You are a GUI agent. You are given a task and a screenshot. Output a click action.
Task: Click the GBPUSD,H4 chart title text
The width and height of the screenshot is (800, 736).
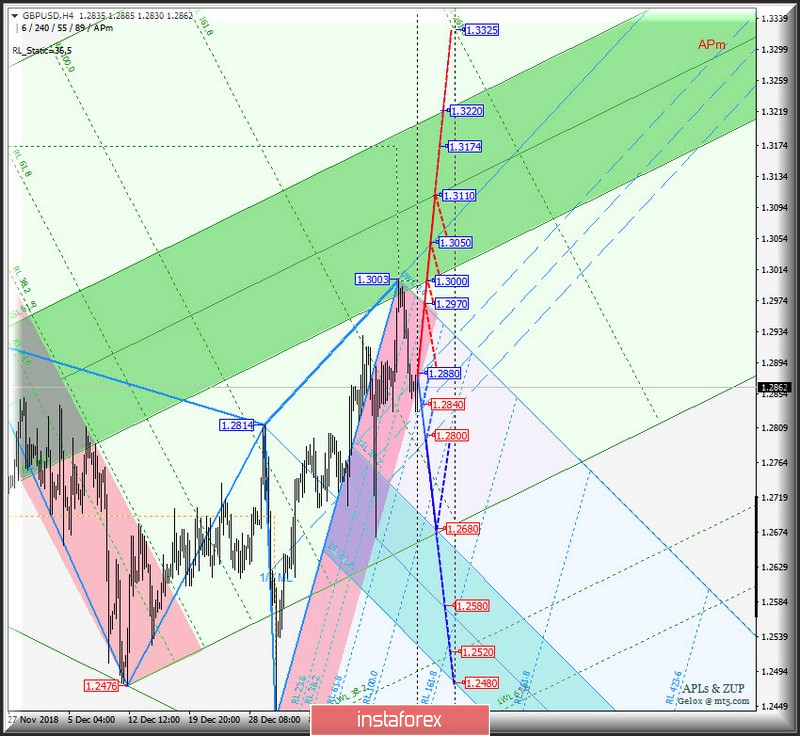48,16
